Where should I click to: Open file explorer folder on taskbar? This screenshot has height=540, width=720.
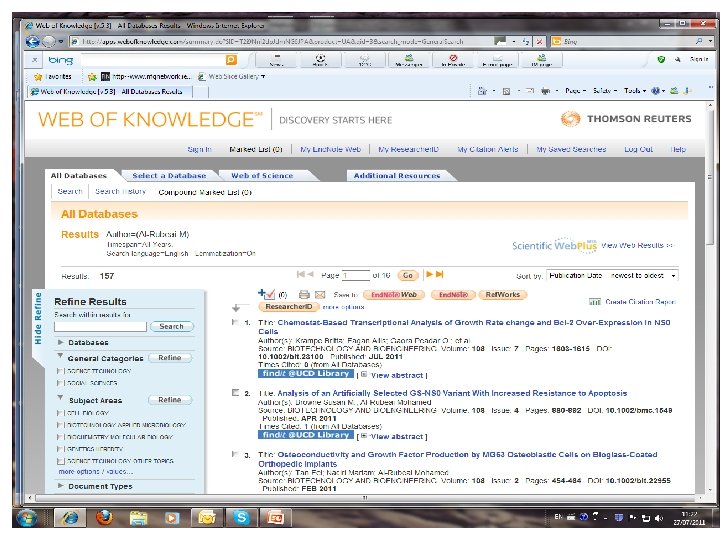coord(138,518)
